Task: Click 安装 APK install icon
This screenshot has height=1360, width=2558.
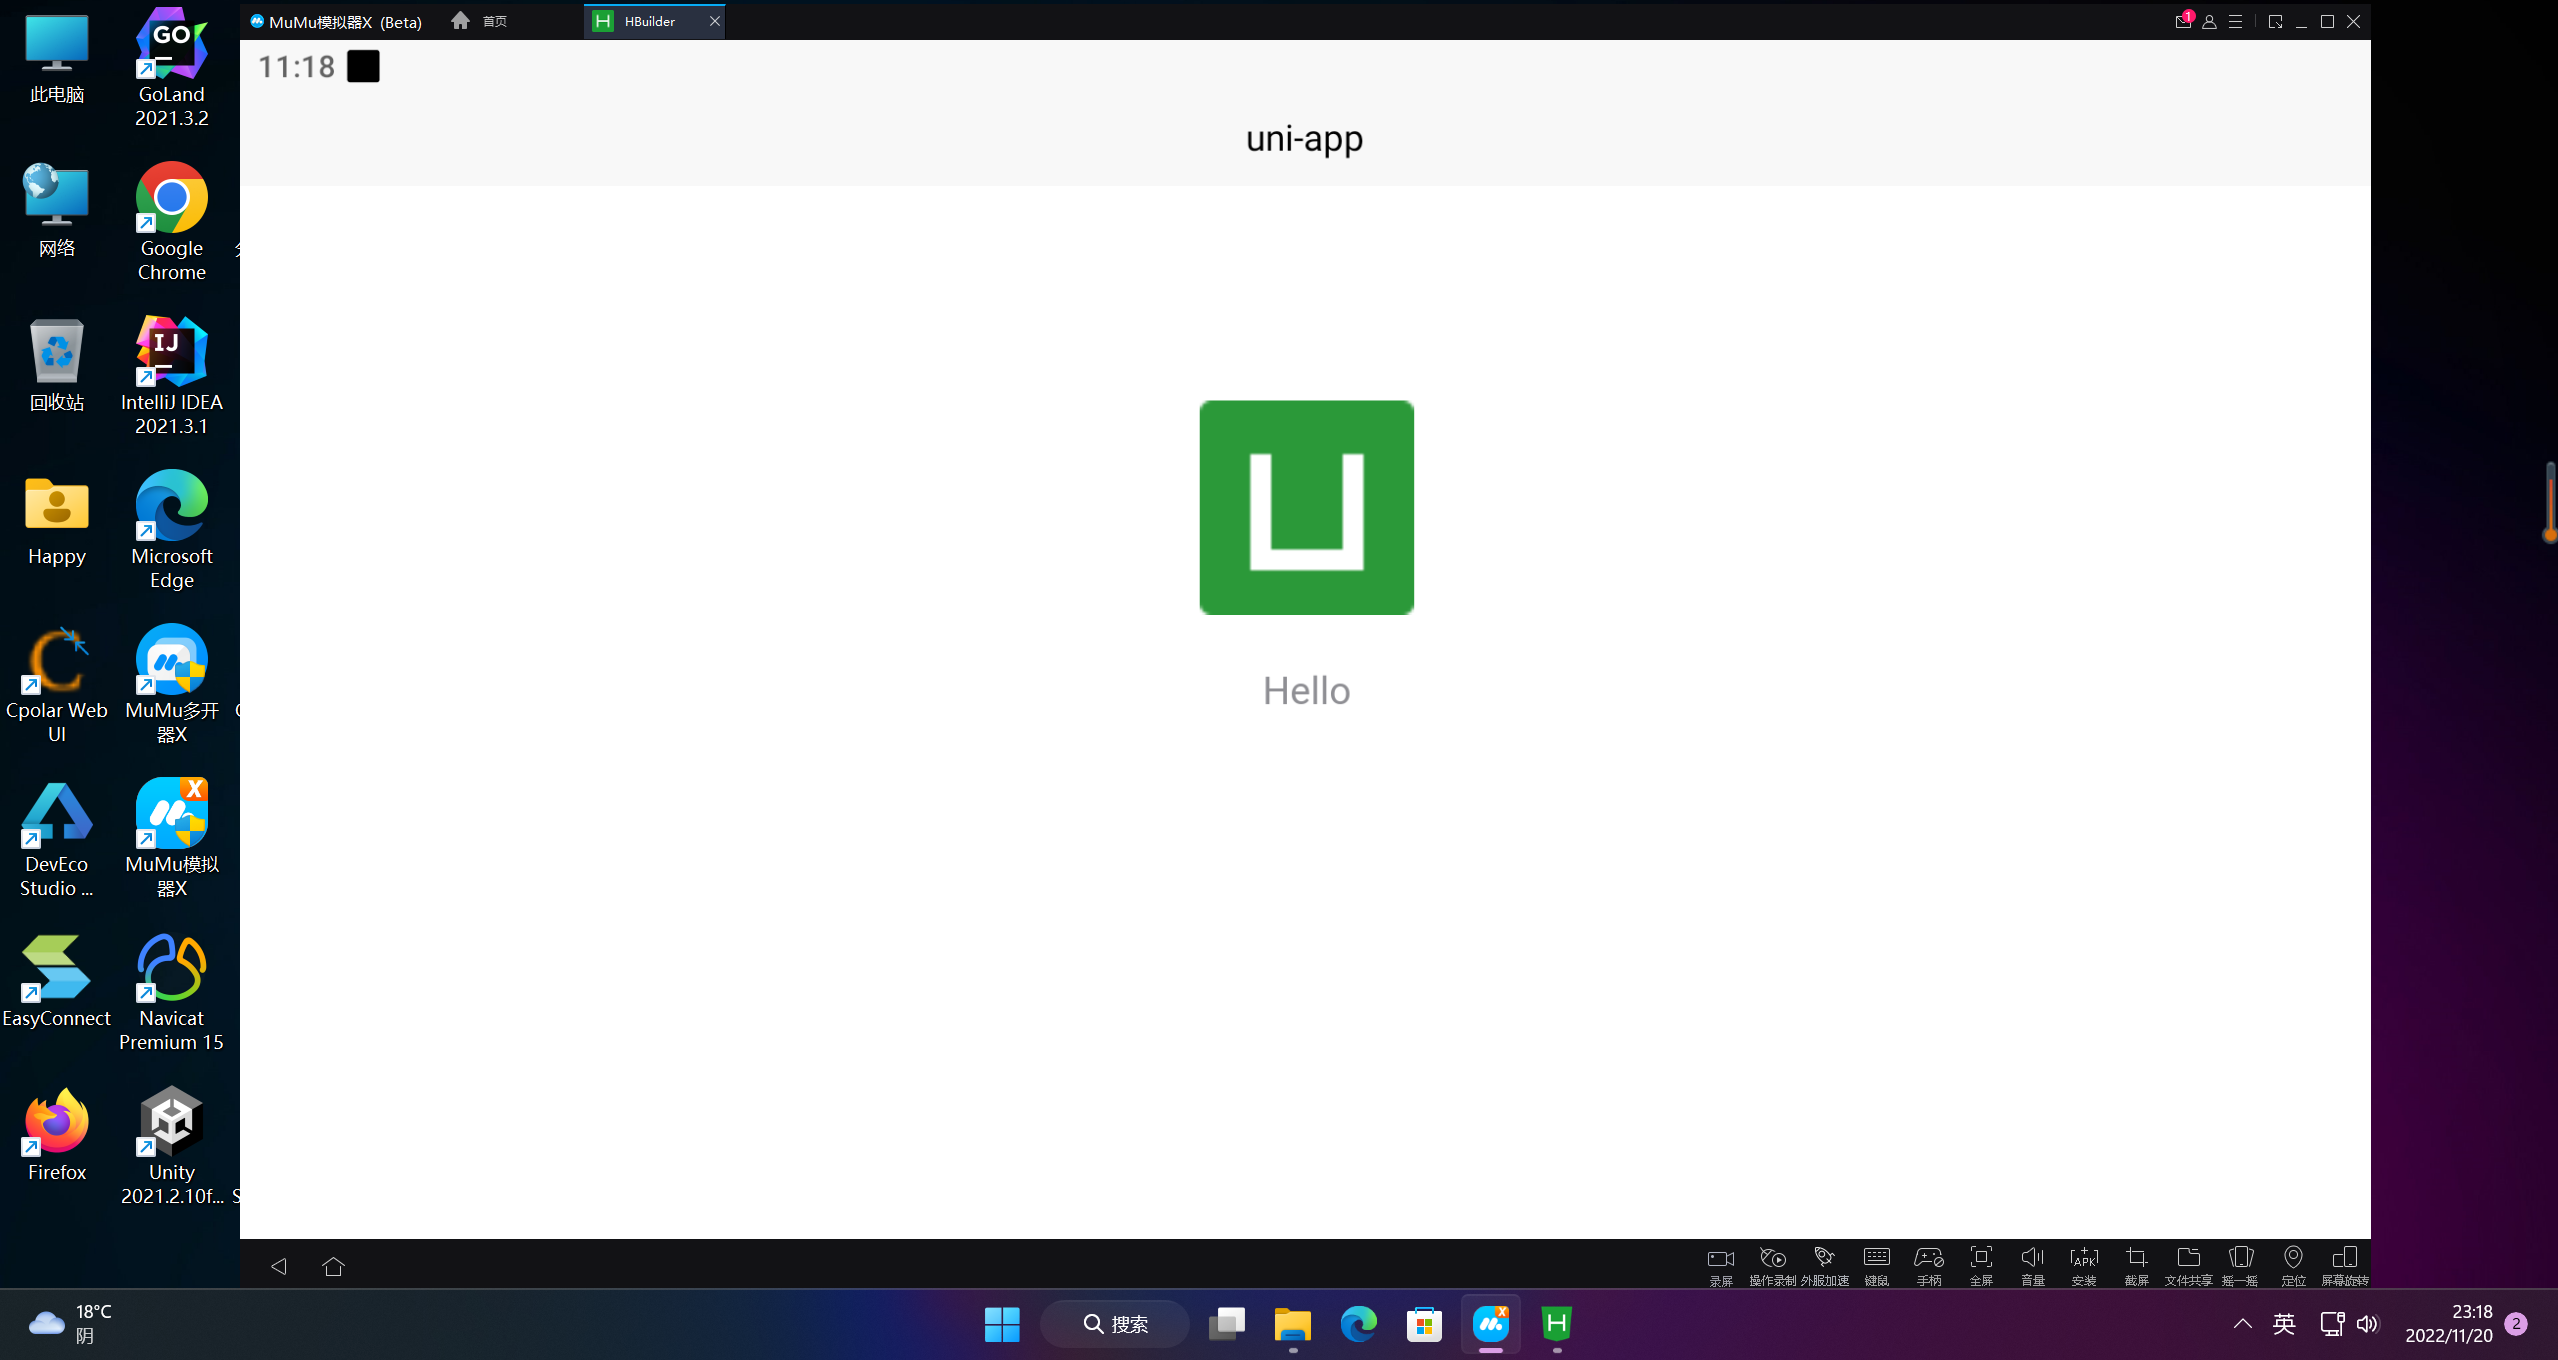Action: click(x=2084, y=1265)
